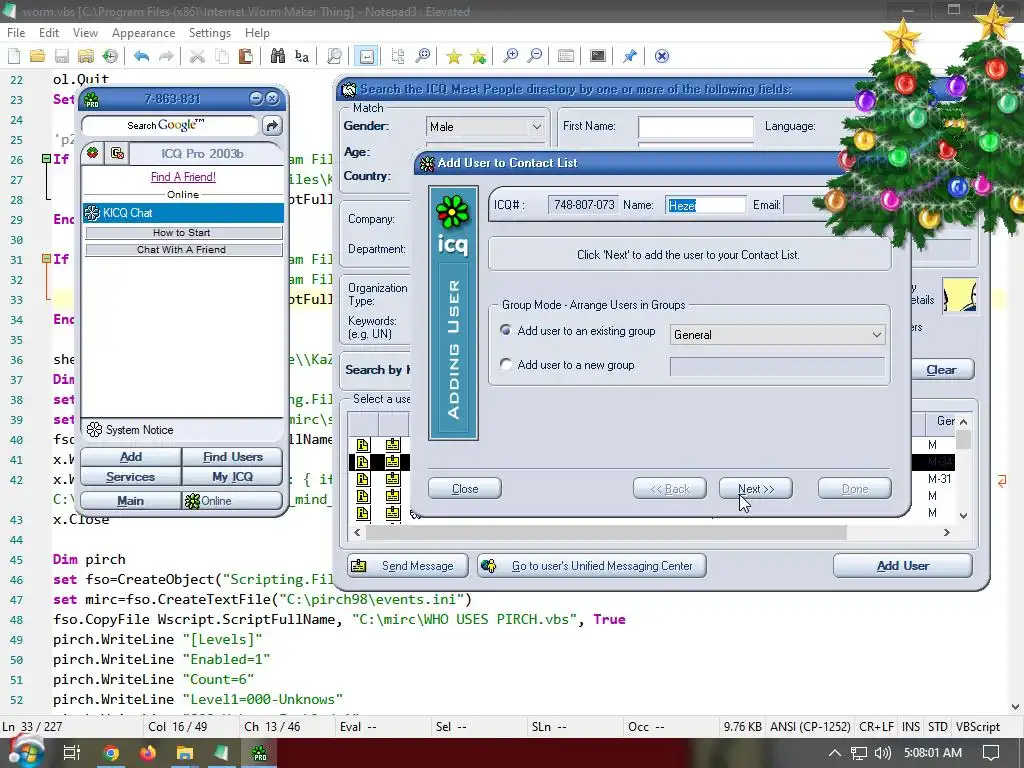1024x768 pixels.
Task: Click the 'How to Start' item
Action: (184, 232)
